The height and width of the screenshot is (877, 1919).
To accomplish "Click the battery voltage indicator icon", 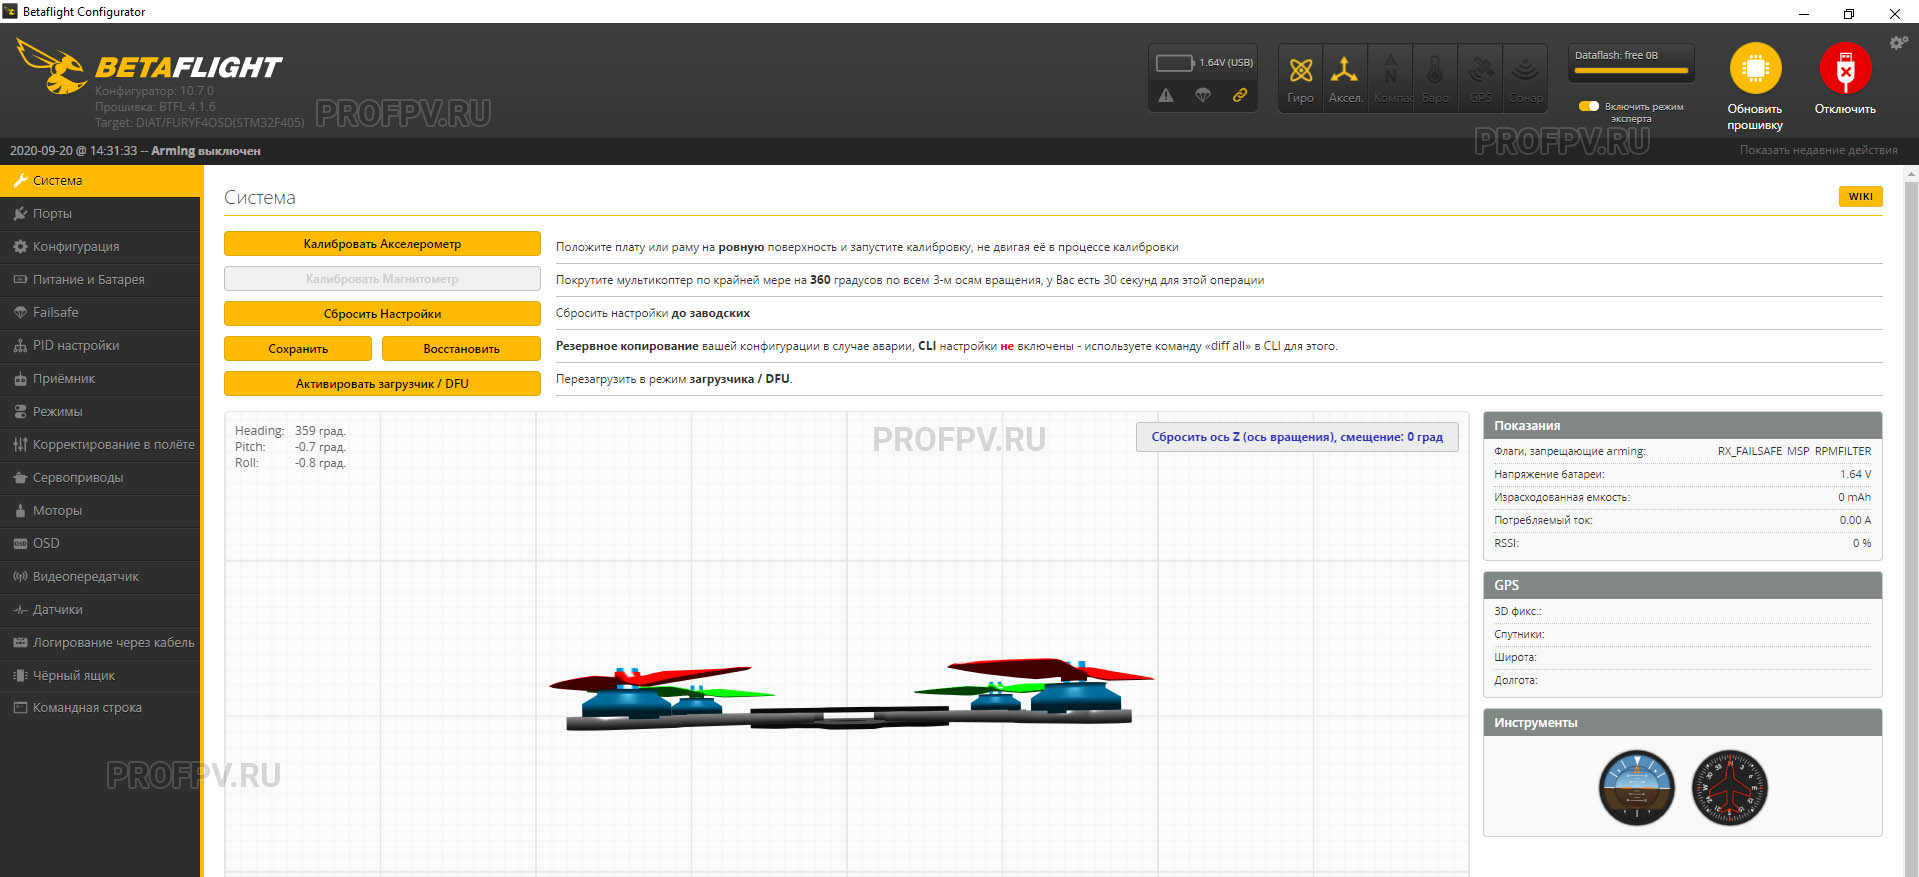I will tap(1175, 63).
